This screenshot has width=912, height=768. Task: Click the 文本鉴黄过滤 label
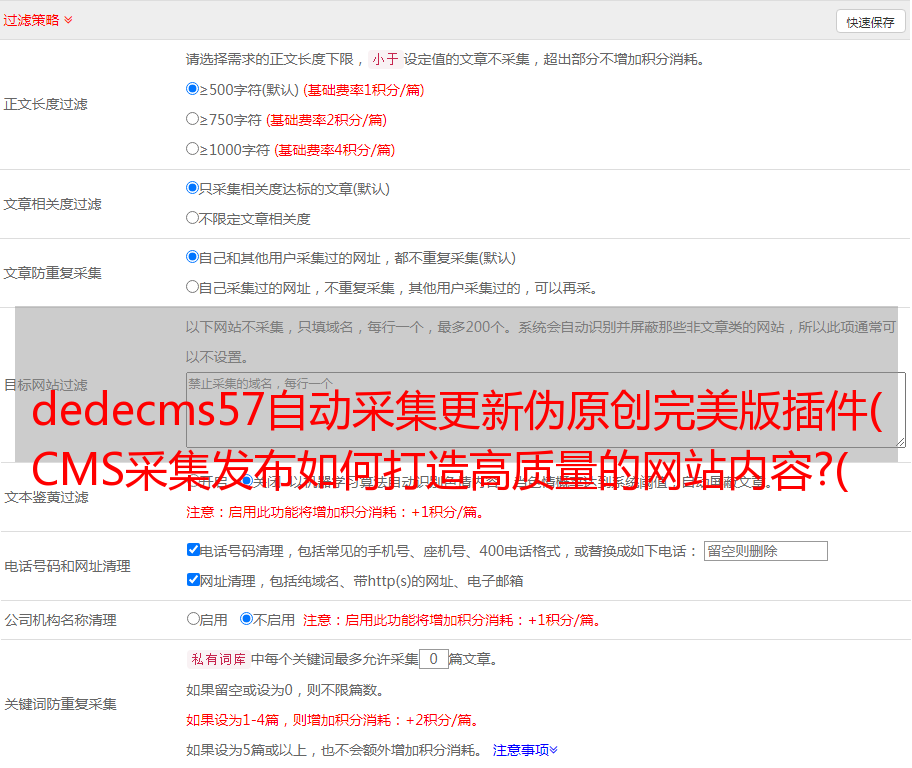(47, 497)
